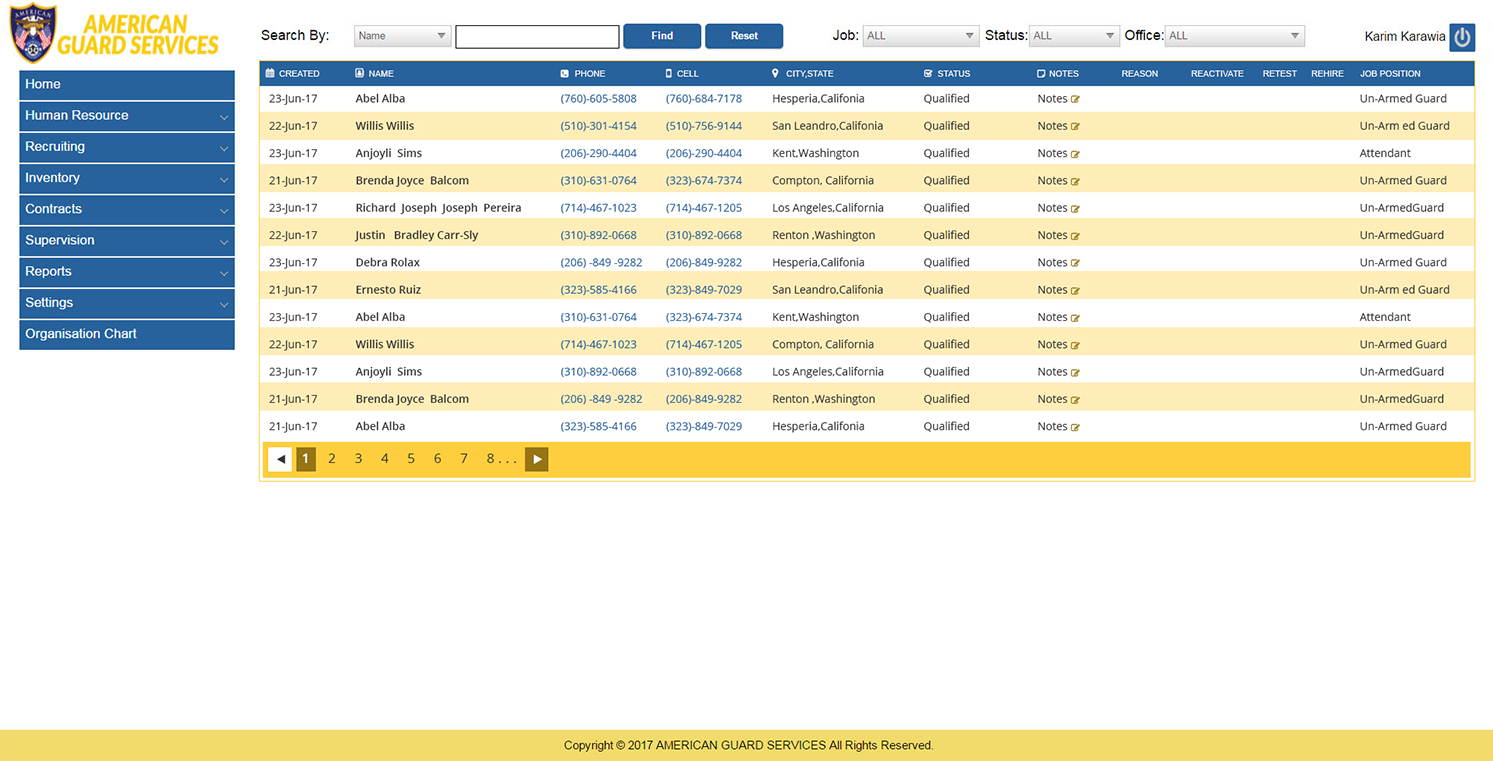Open Organisation Chart in sidebar
Viewport: 1493px width, 761px height.
click(x=127, y=334)
